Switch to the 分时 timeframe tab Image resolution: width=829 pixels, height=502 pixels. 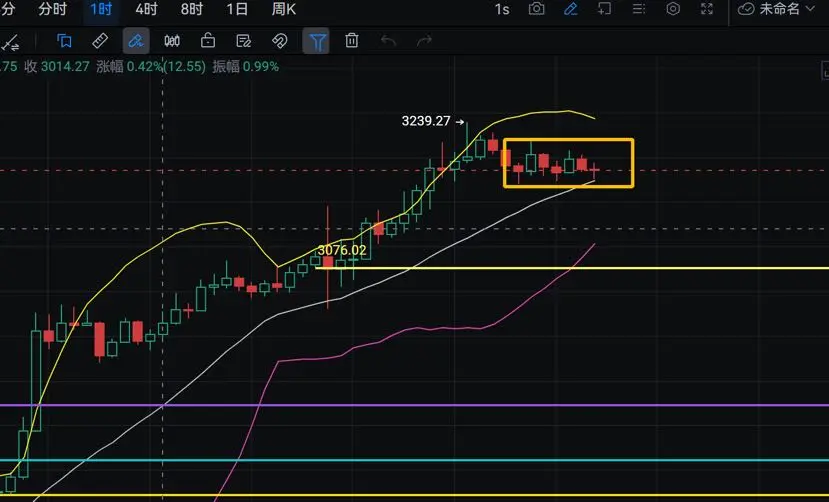coord(52,9)
